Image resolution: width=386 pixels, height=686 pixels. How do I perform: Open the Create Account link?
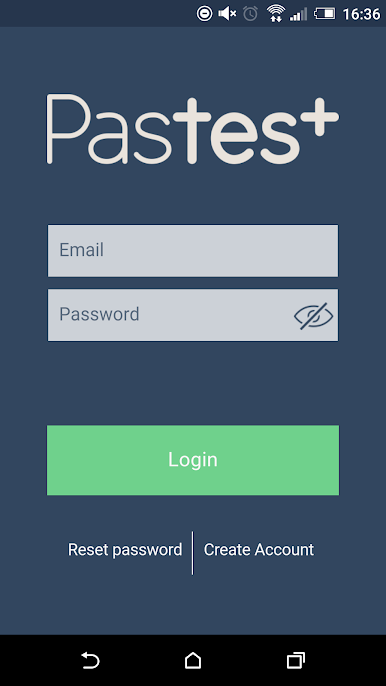click(x=259, y=550)
